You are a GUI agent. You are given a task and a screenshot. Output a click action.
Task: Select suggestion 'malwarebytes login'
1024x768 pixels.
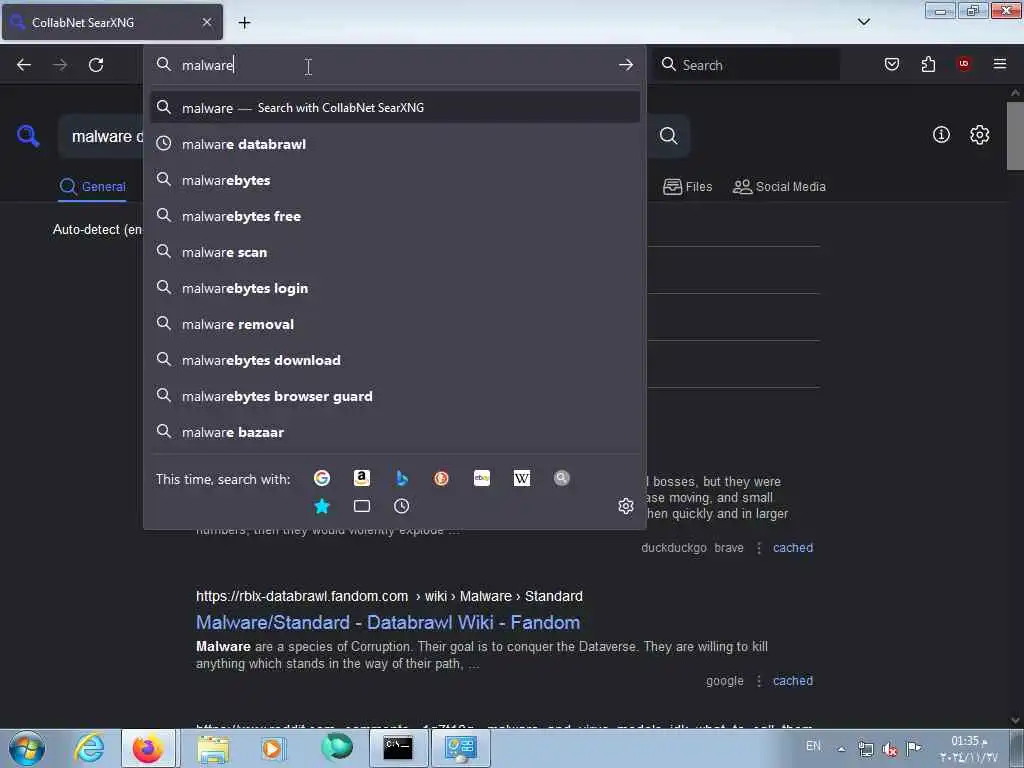(395, 288)
